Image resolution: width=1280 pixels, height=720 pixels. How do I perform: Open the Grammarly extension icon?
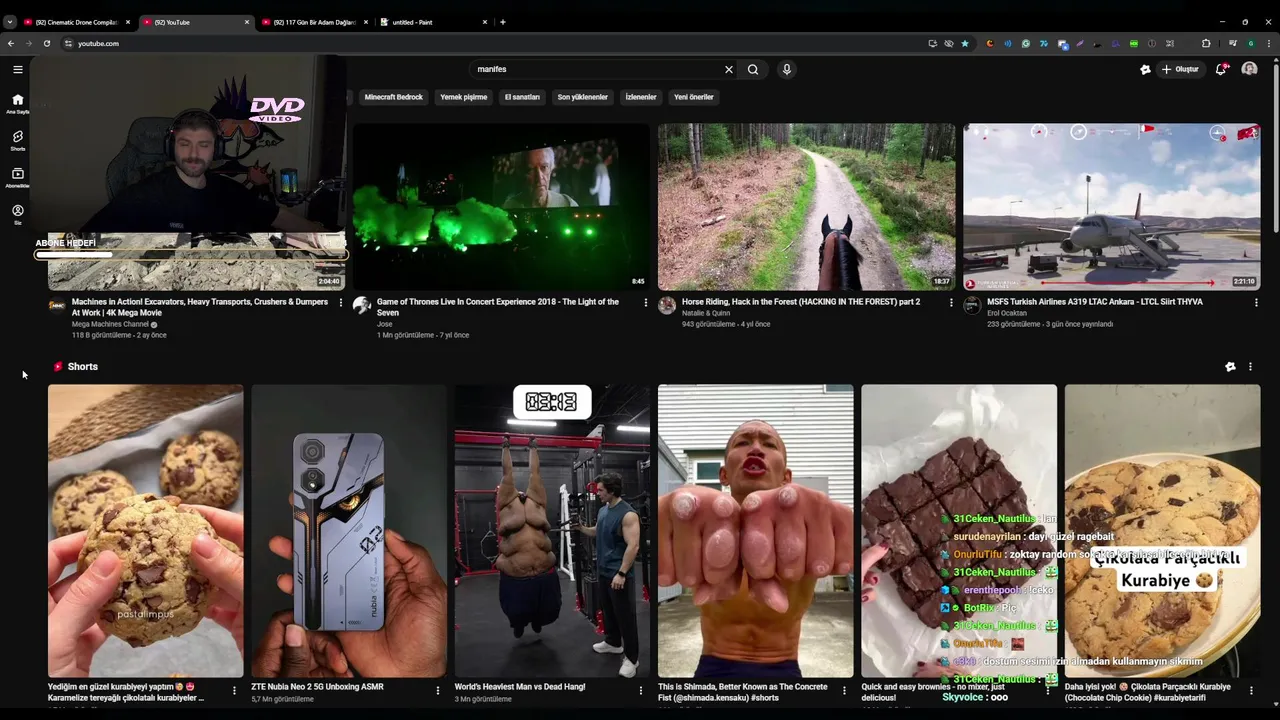[x=1026, y=43]
